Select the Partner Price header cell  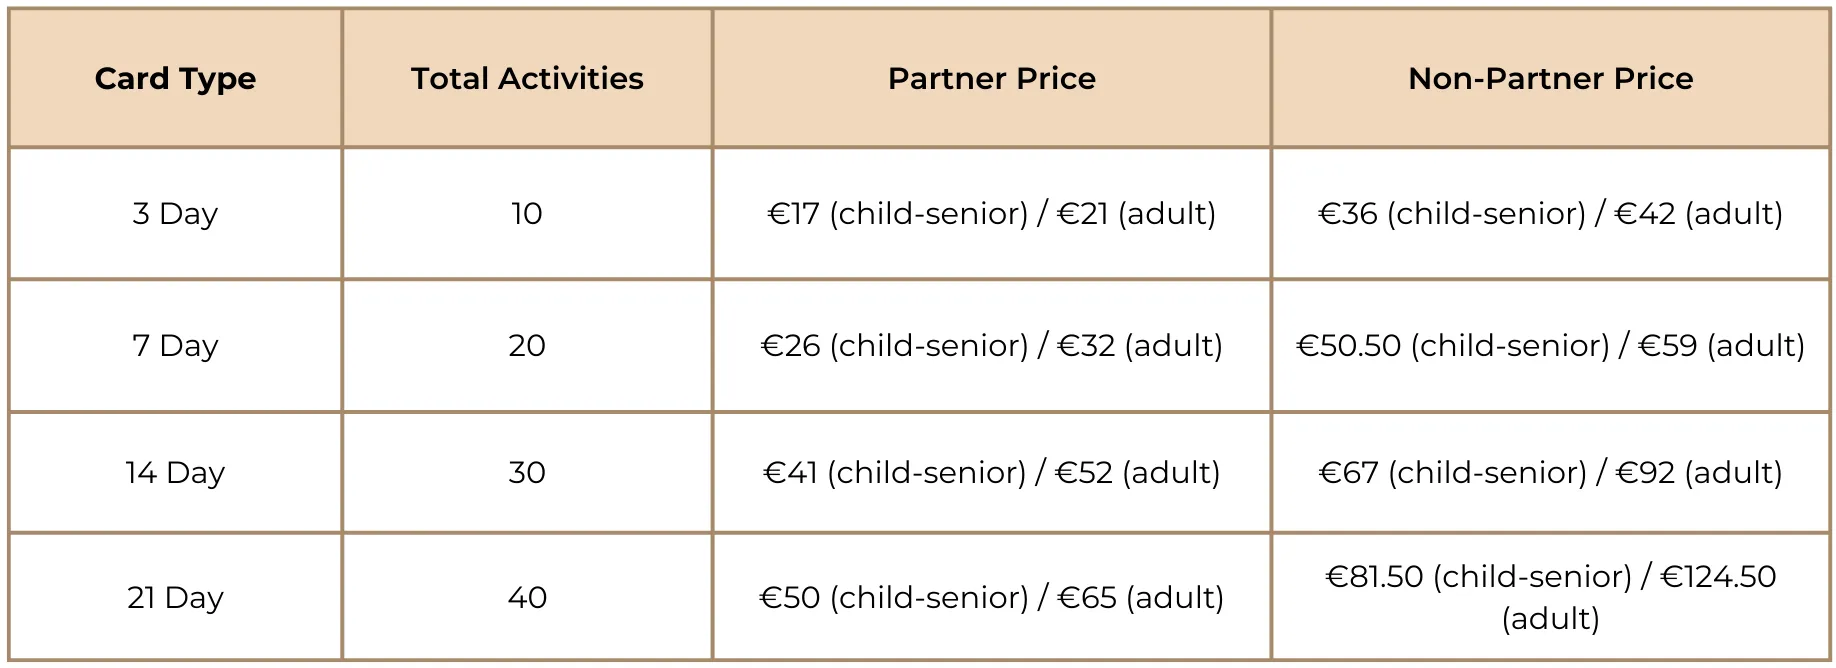pos(991,78)
